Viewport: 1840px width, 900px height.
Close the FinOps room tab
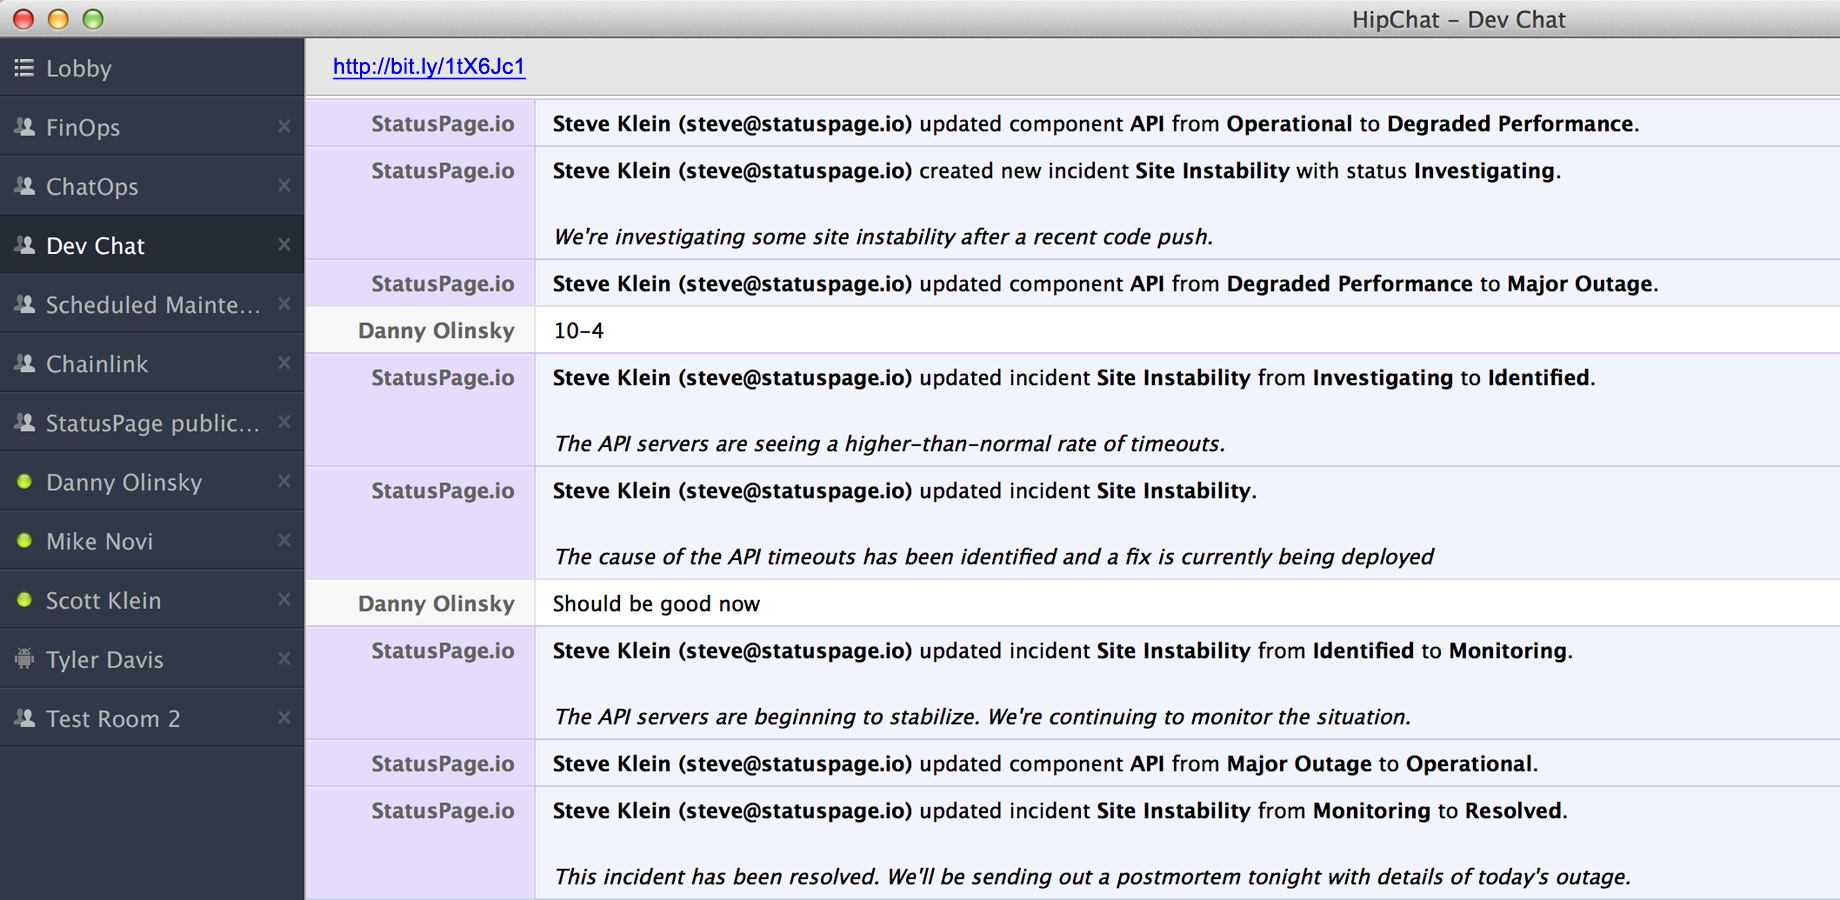(x=284, y=126)
